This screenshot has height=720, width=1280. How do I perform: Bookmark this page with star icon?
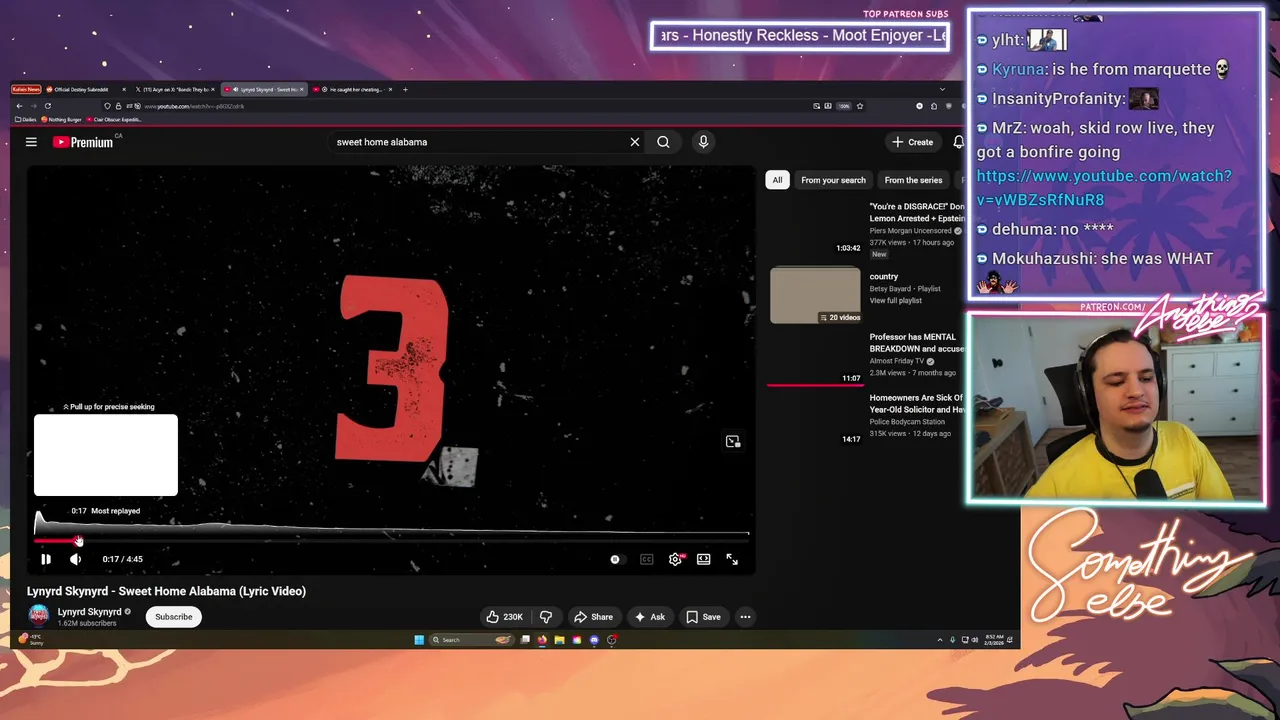[859, 106]
